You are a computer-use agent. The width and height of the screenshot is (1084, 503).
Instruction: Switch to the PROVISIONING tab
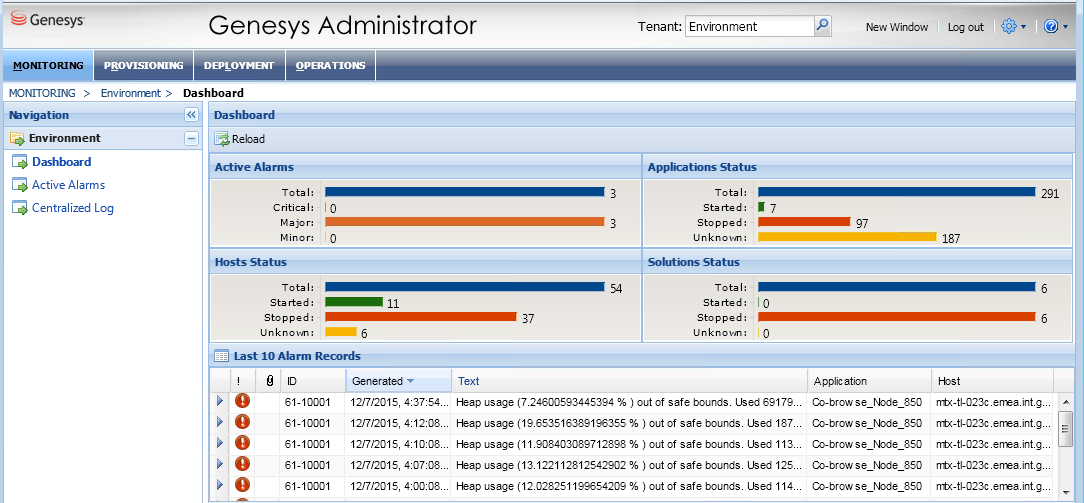point(144,66)
